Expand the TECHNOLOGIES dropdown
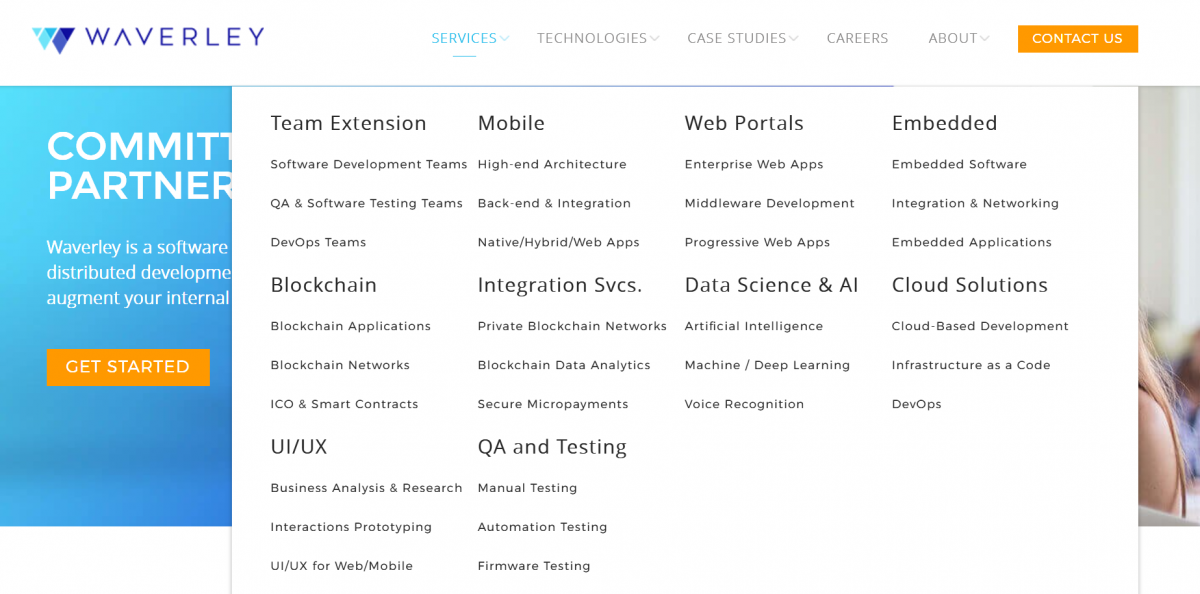The image size is (1200, 594). [591, 38]
